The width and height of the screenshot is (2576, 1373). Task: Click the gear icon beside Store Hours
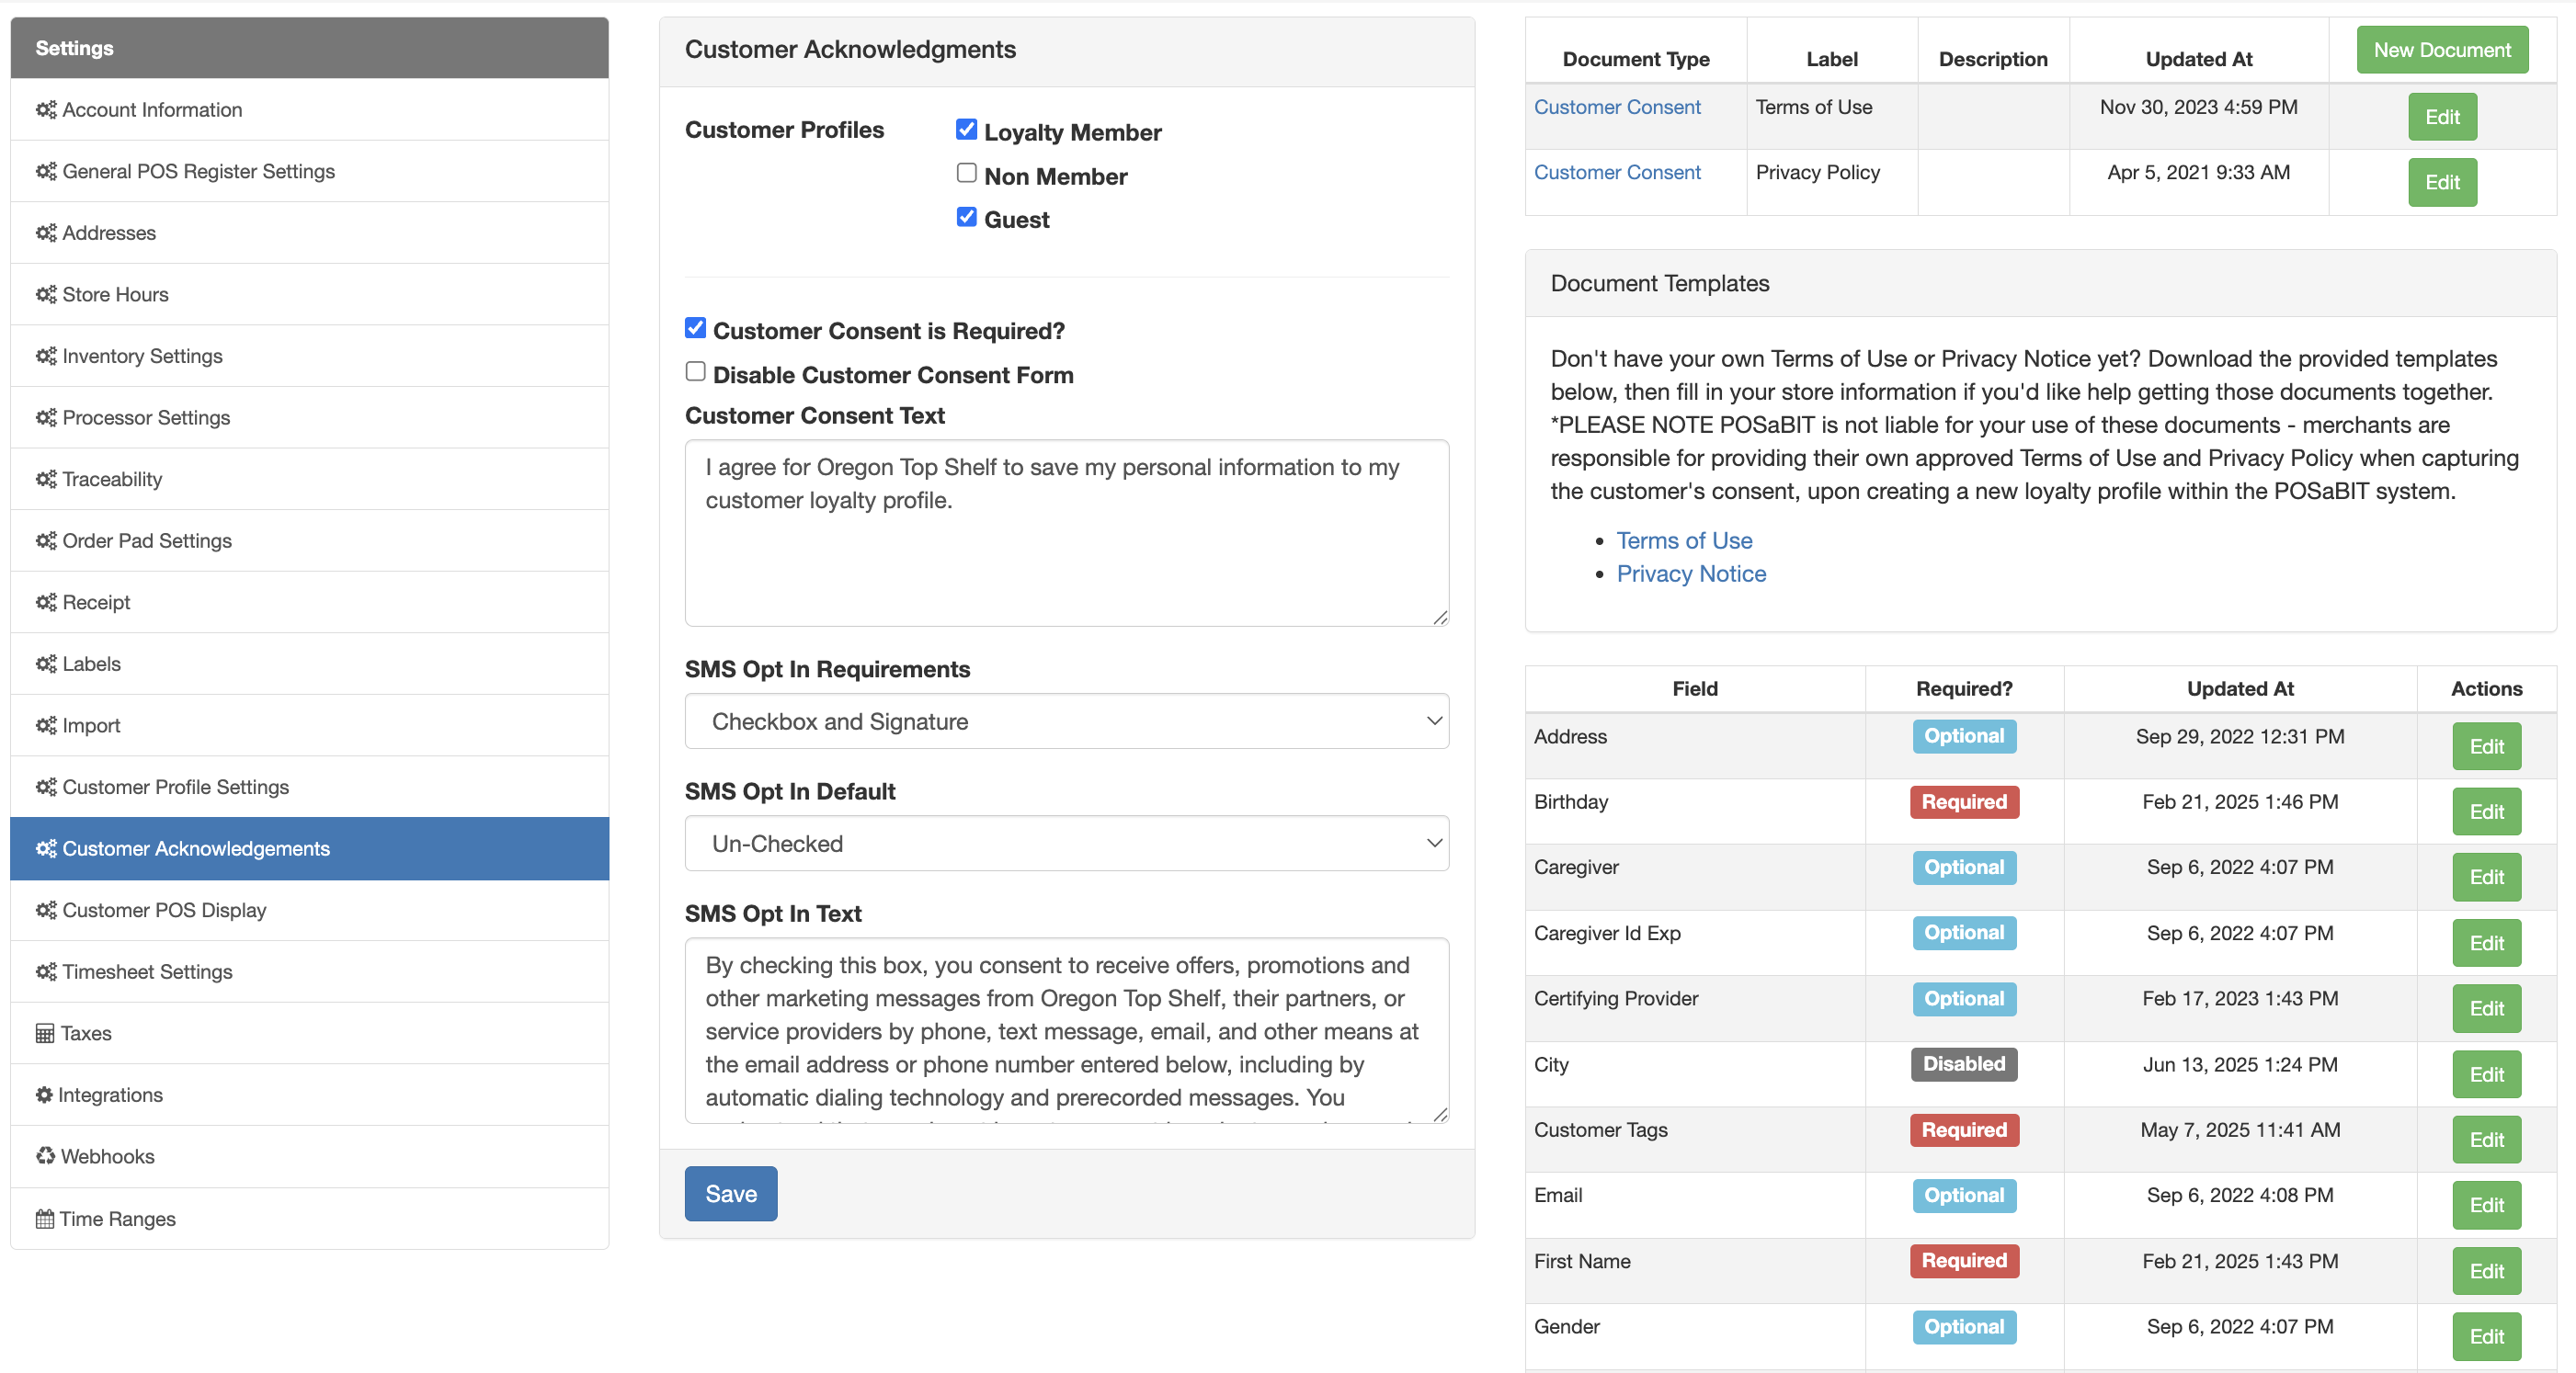coord(46,294)
